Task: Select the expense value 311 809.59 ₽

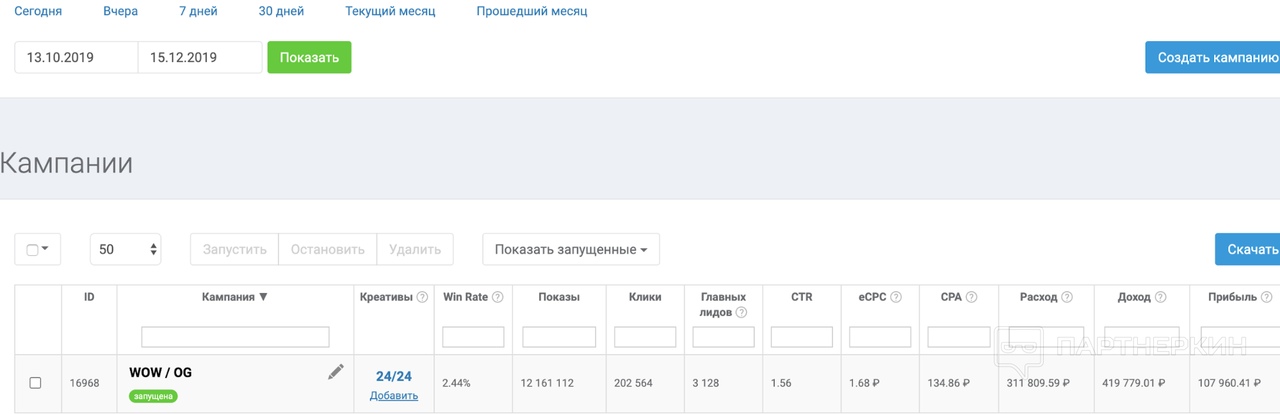Action: click(1038, 383)
